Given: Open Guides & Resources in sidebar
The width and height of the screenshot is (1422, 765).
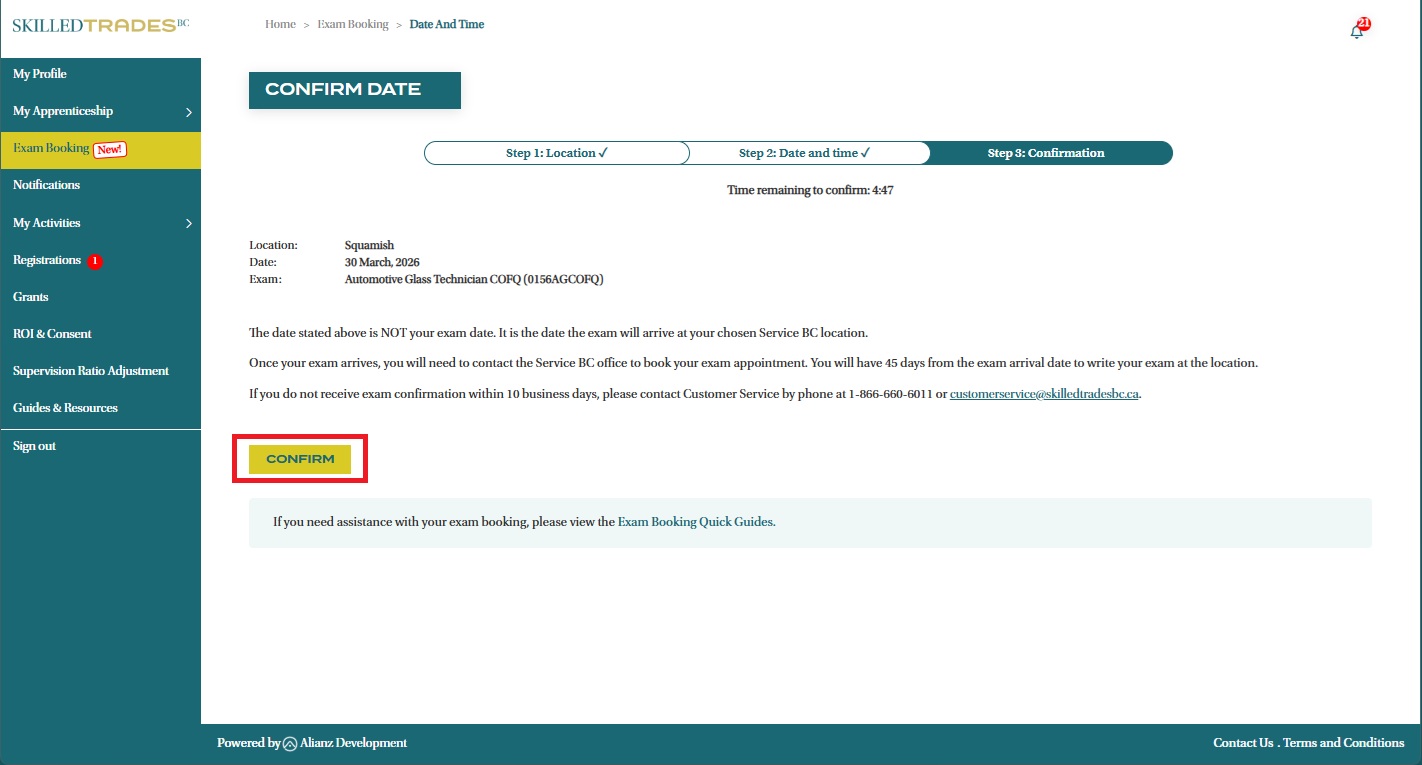Looking at the screenshot, I should tap(65, 408).
